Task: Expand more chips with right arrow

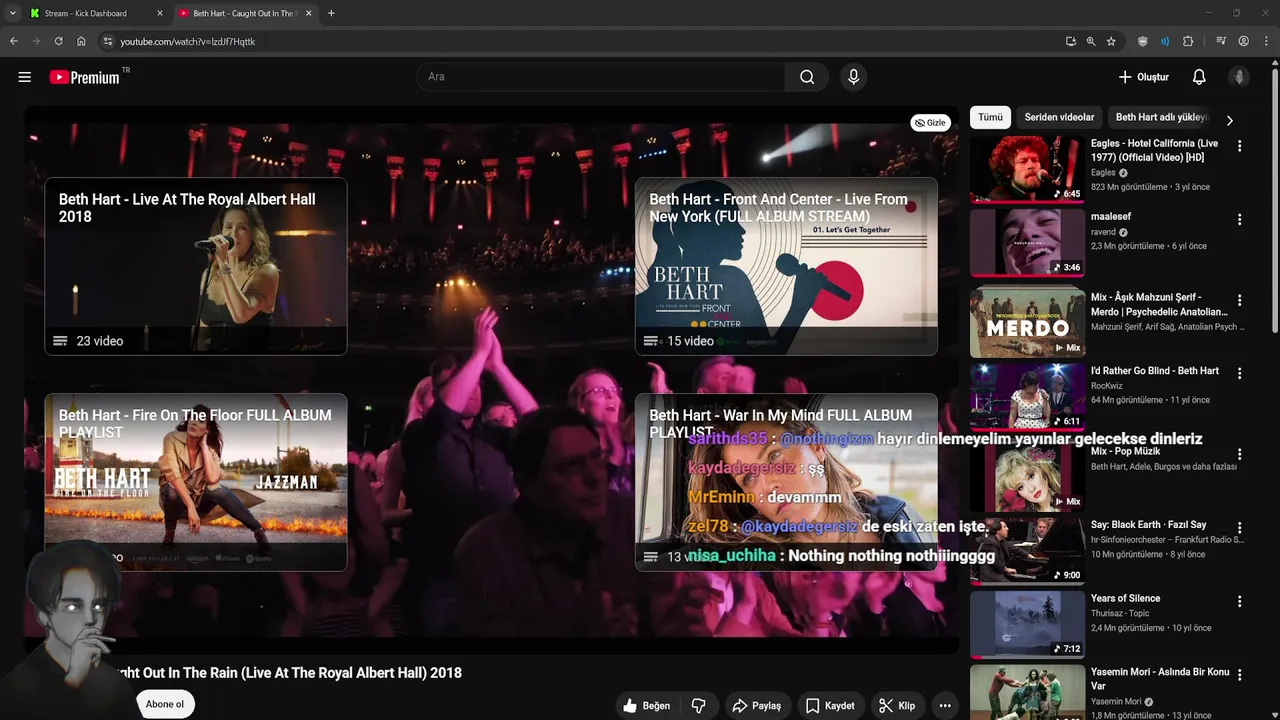Action: [x=1229, y=120]
